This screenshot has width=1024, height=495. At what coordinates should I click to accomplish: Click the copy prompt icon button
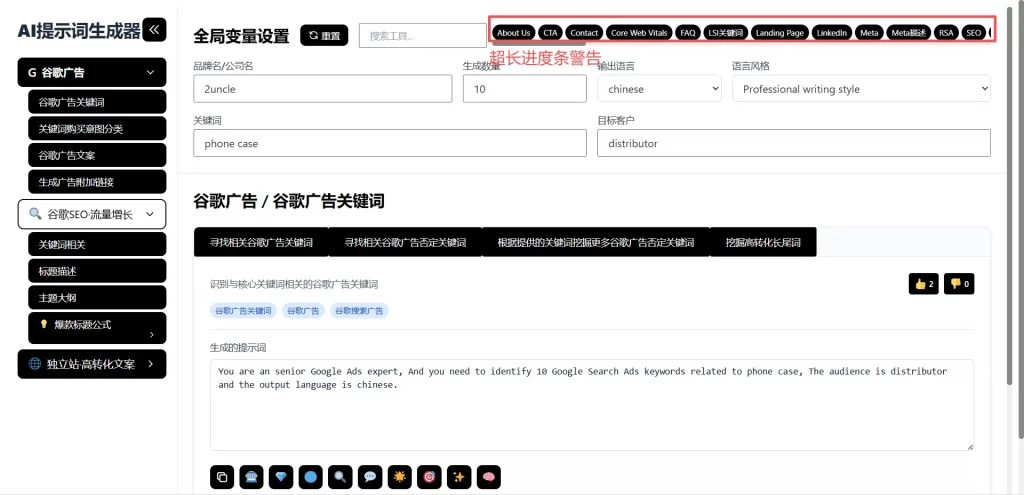[x=222, y=477]
